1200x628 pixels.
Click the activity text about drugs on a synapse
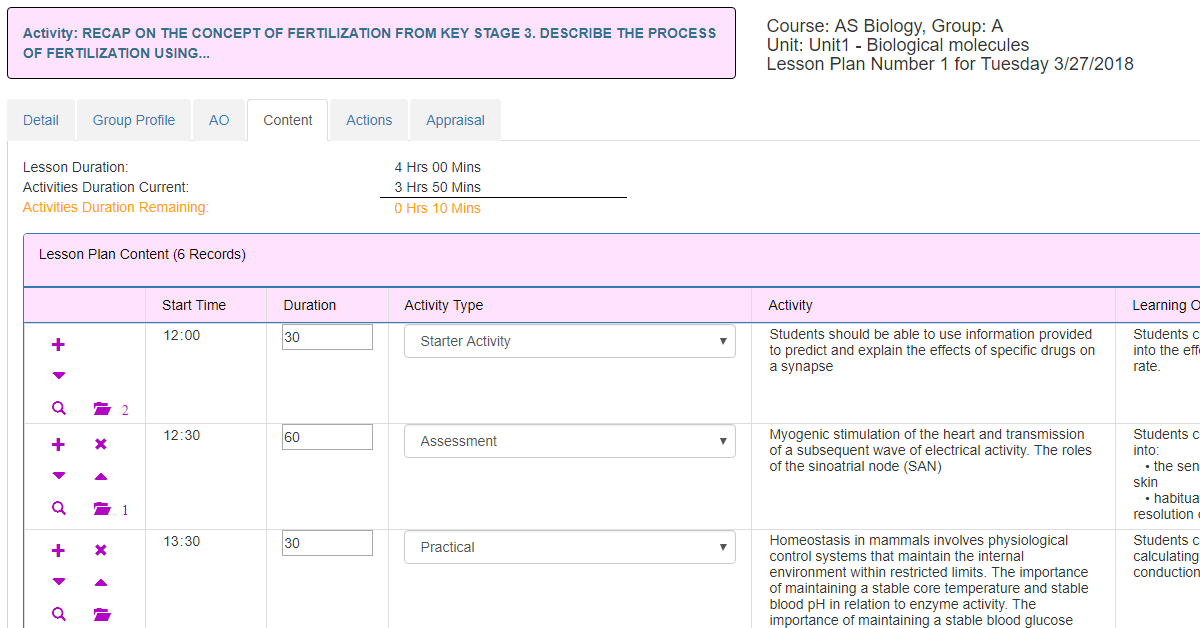click(x=932, y=350)
